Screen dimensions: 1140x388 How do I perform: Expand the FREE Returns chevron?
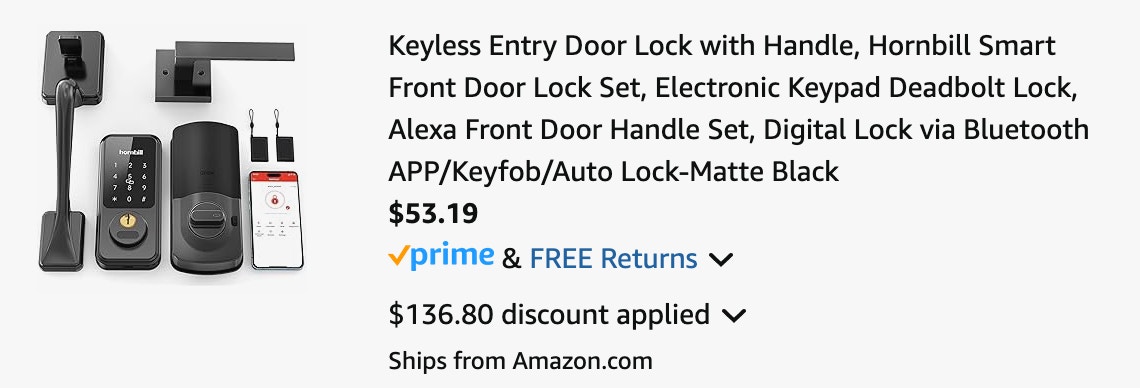click(720, 259)
